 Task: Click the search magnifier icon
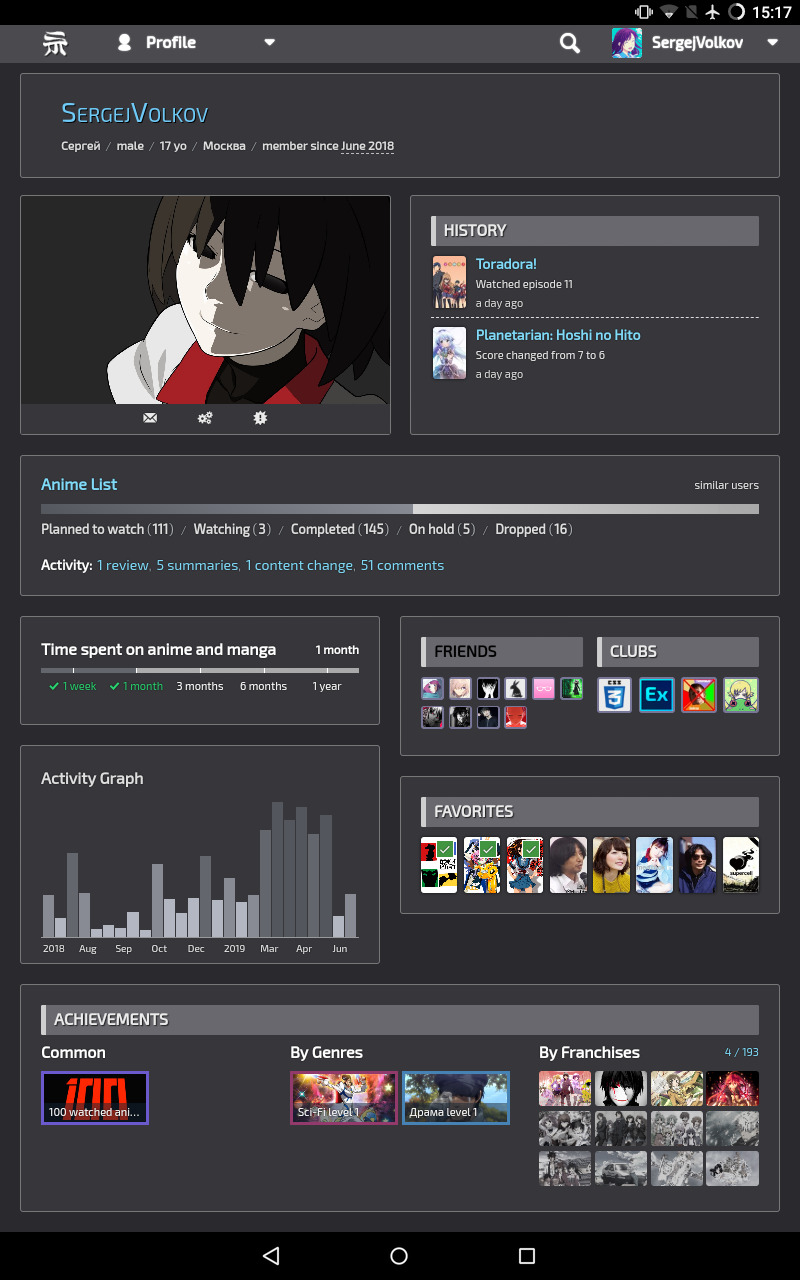pyautogui.click(x=570, y=43)
